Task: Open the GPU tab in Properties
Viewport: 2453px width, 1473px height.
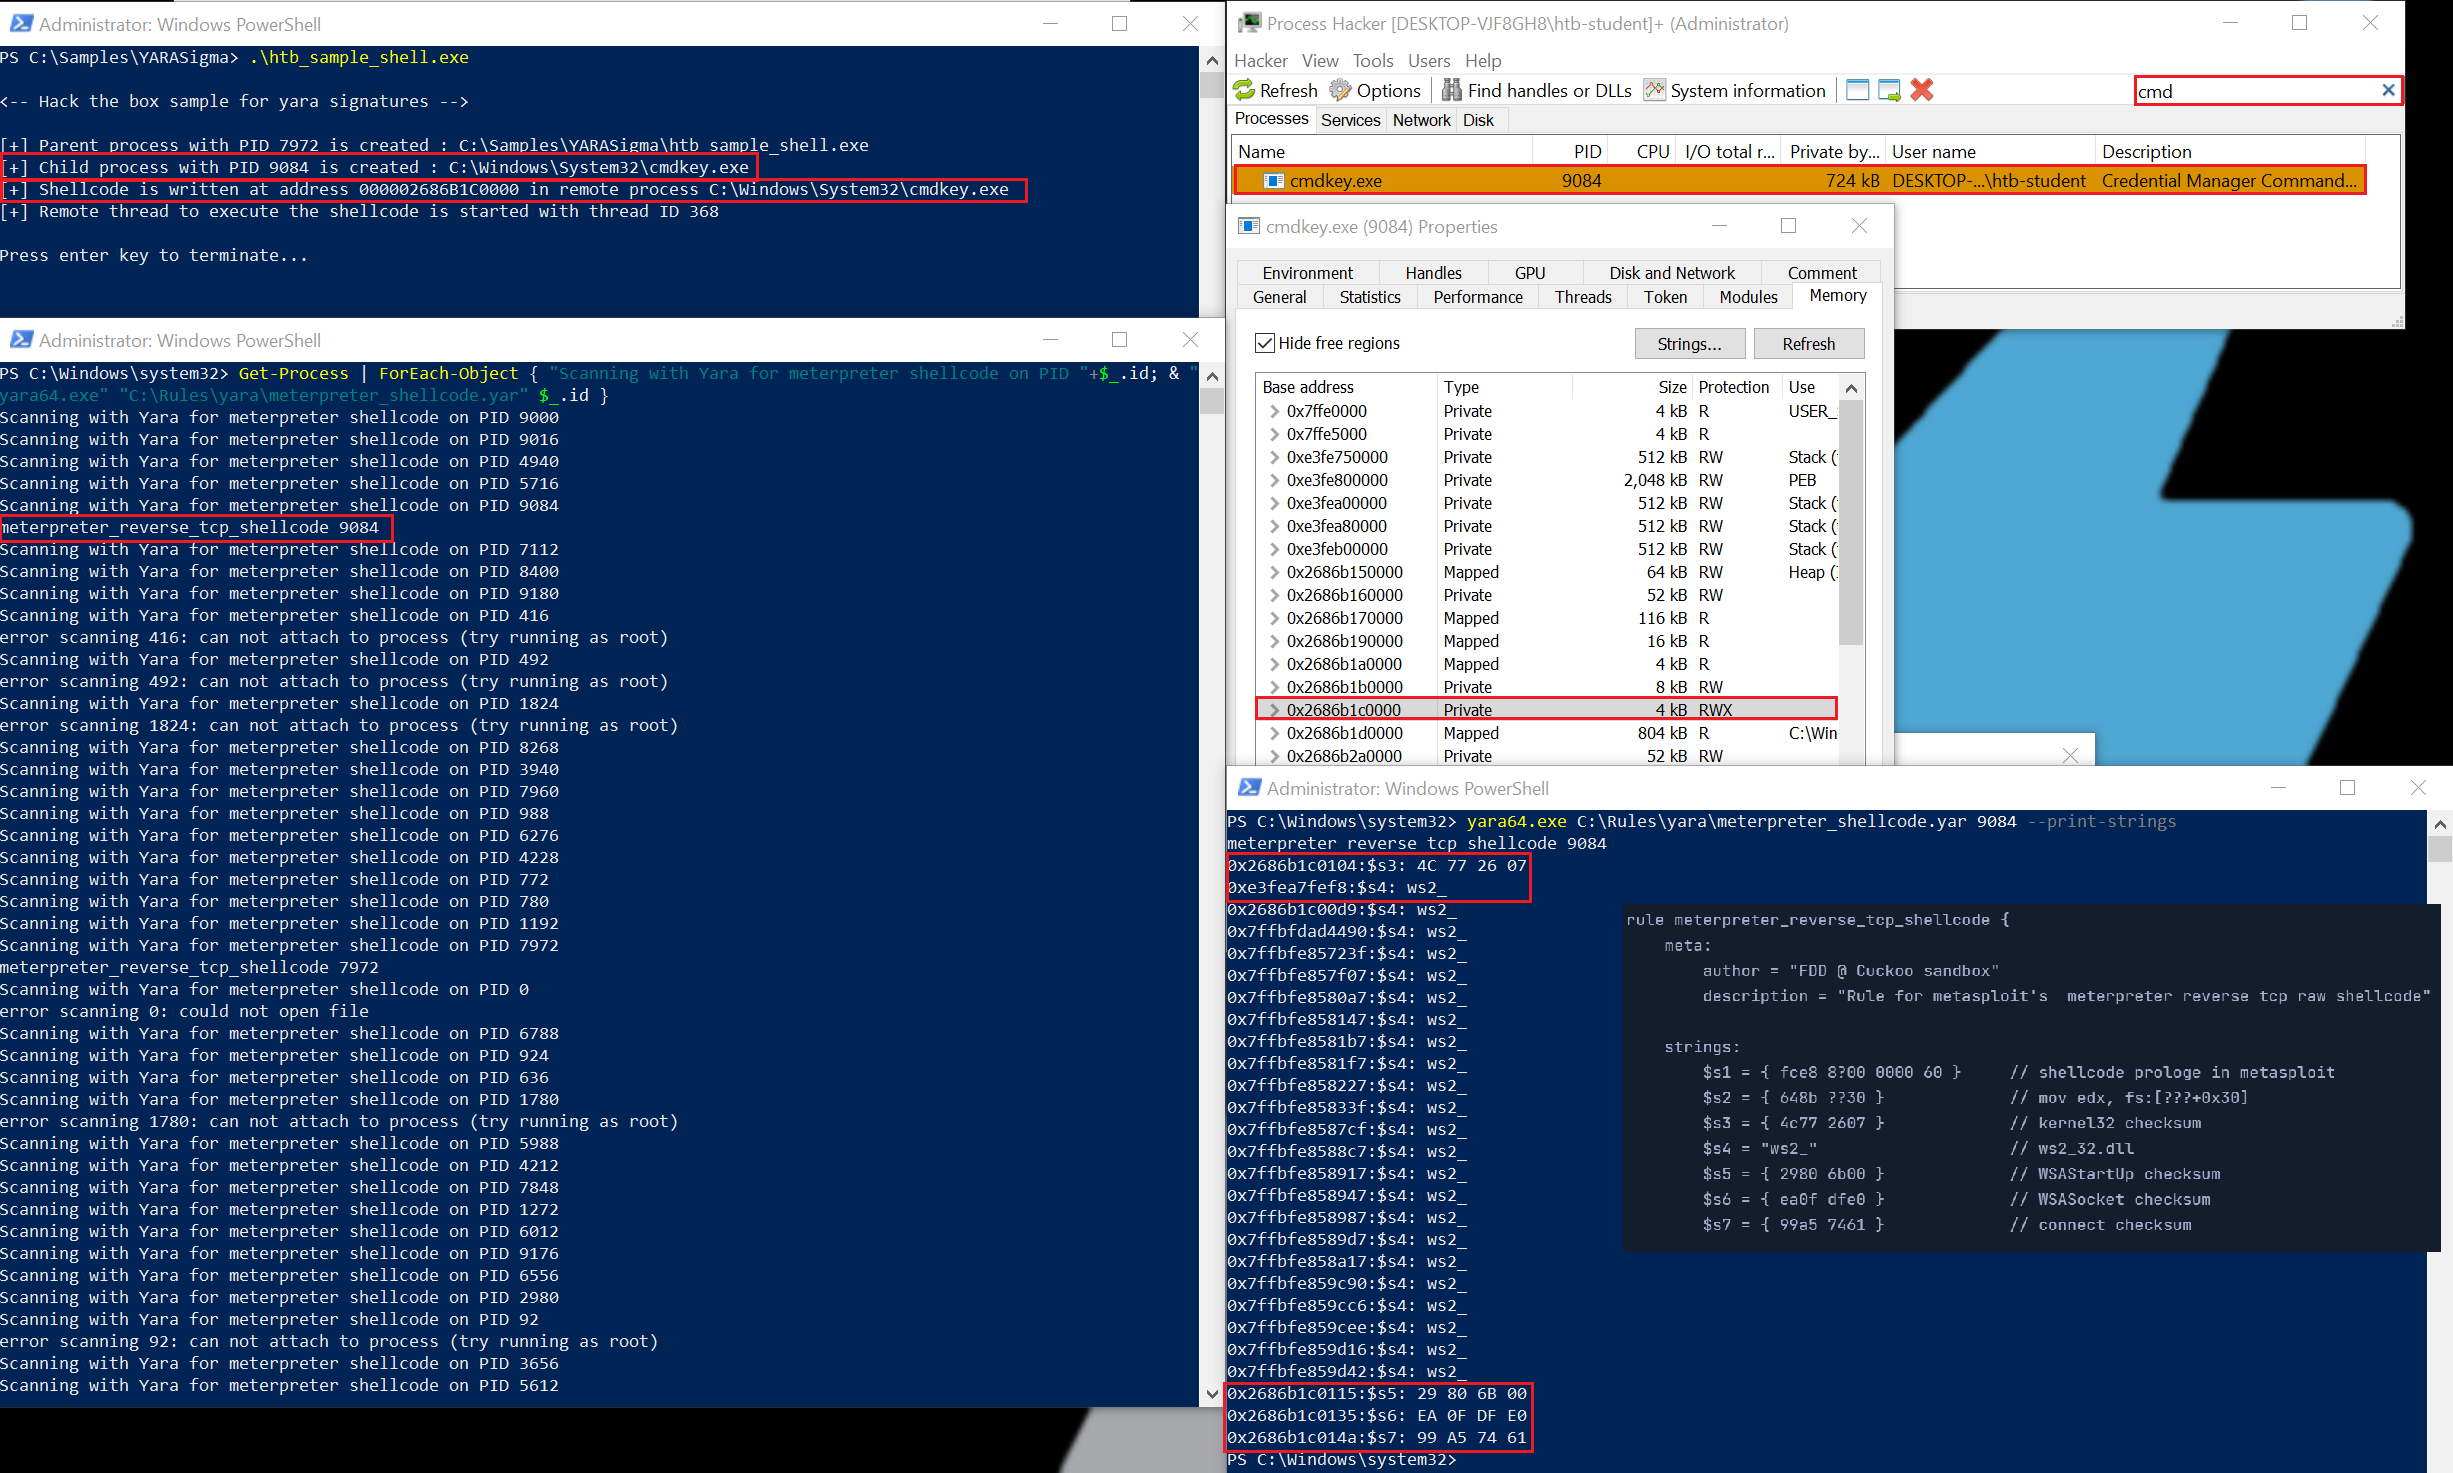Action: pos(1529,273)
